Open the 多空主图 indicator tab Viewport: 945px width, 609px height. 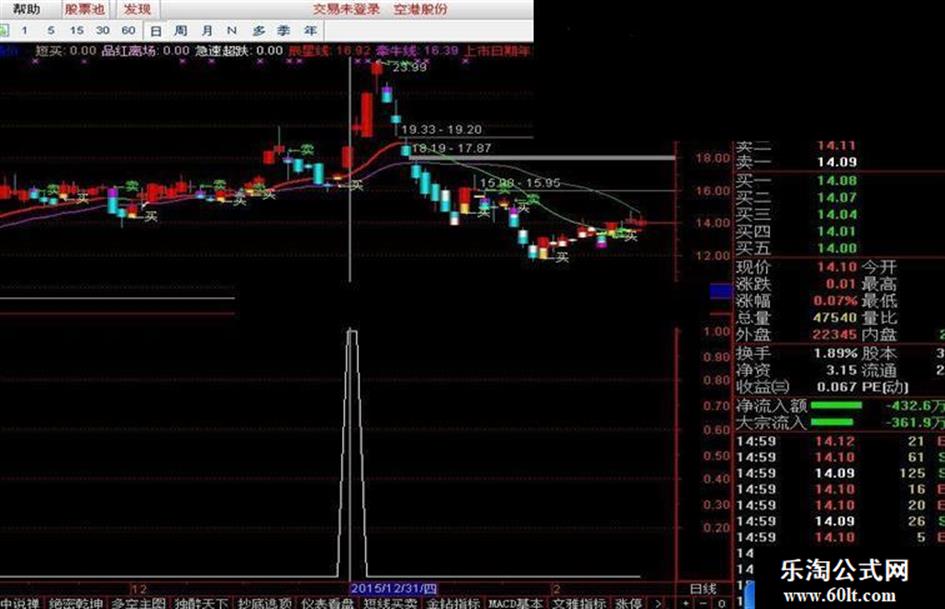pyautogui.click(x=139, y=602)
